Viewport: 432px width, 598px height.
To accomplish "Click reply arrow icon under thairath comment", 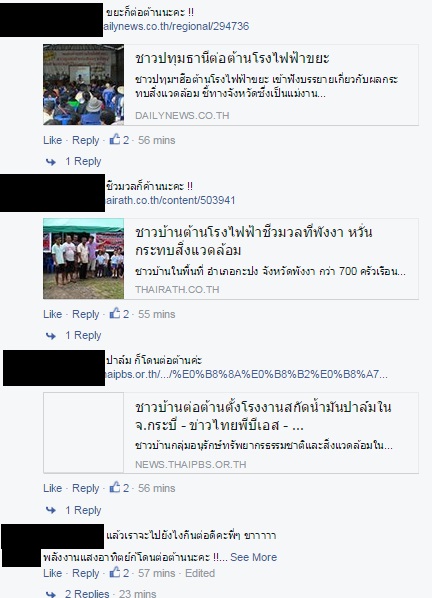I will pos(51,336).
